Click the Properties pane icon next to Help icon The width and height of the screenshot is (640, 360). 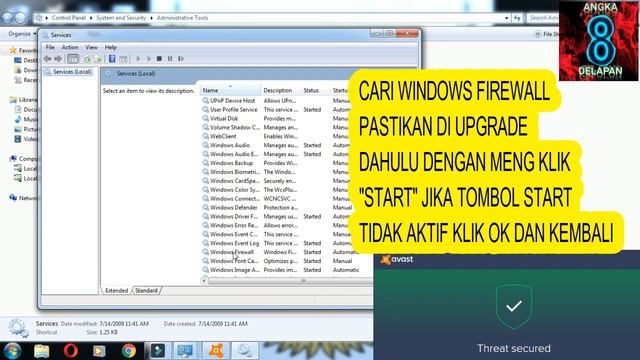[x=123, y=59]
